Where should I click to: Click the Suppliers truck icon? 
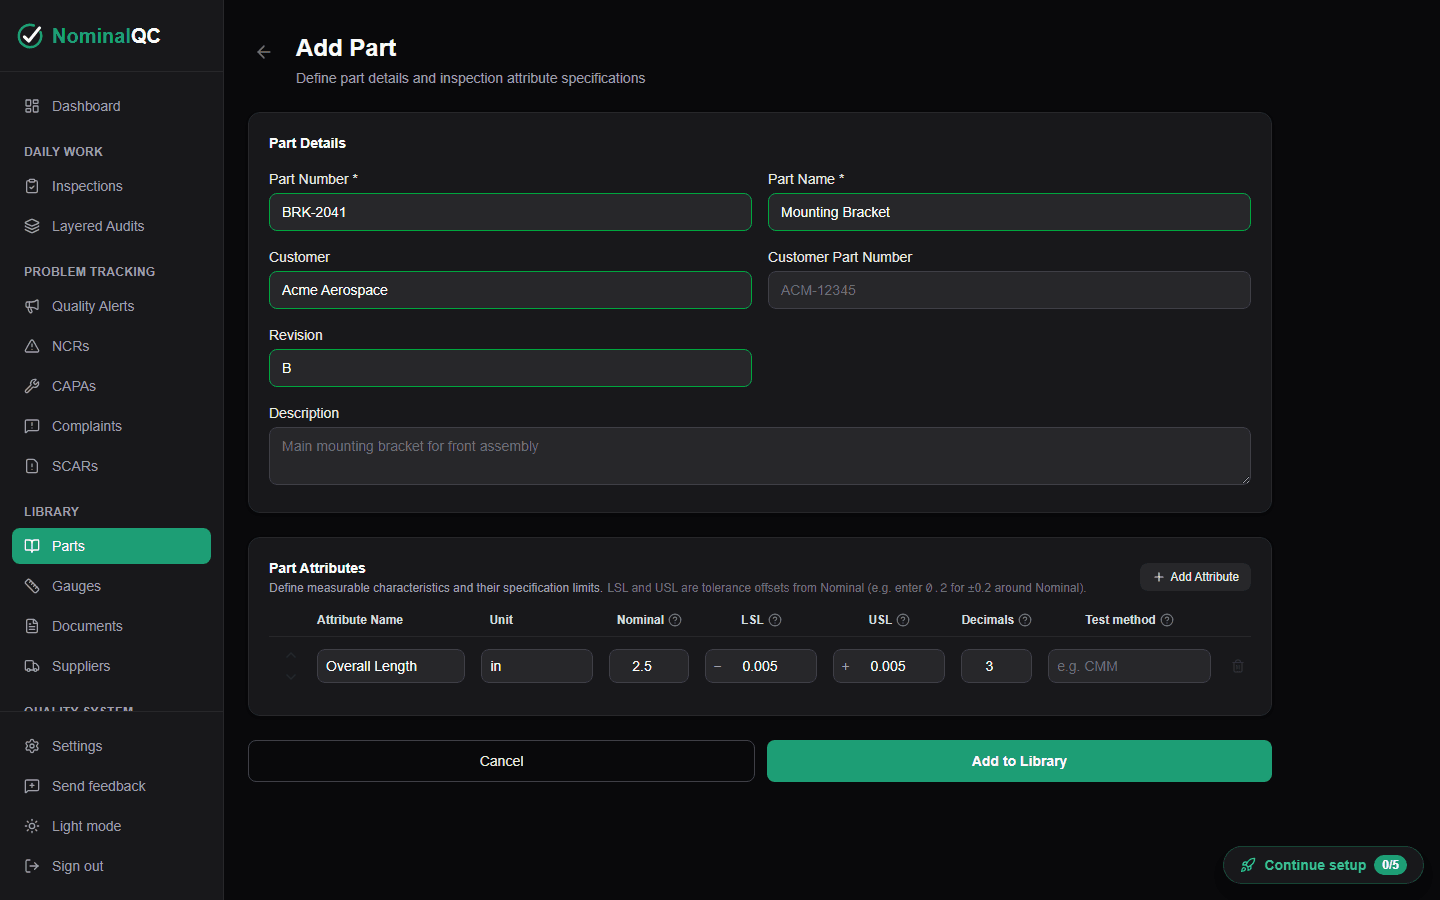click(x=32, y=666)
